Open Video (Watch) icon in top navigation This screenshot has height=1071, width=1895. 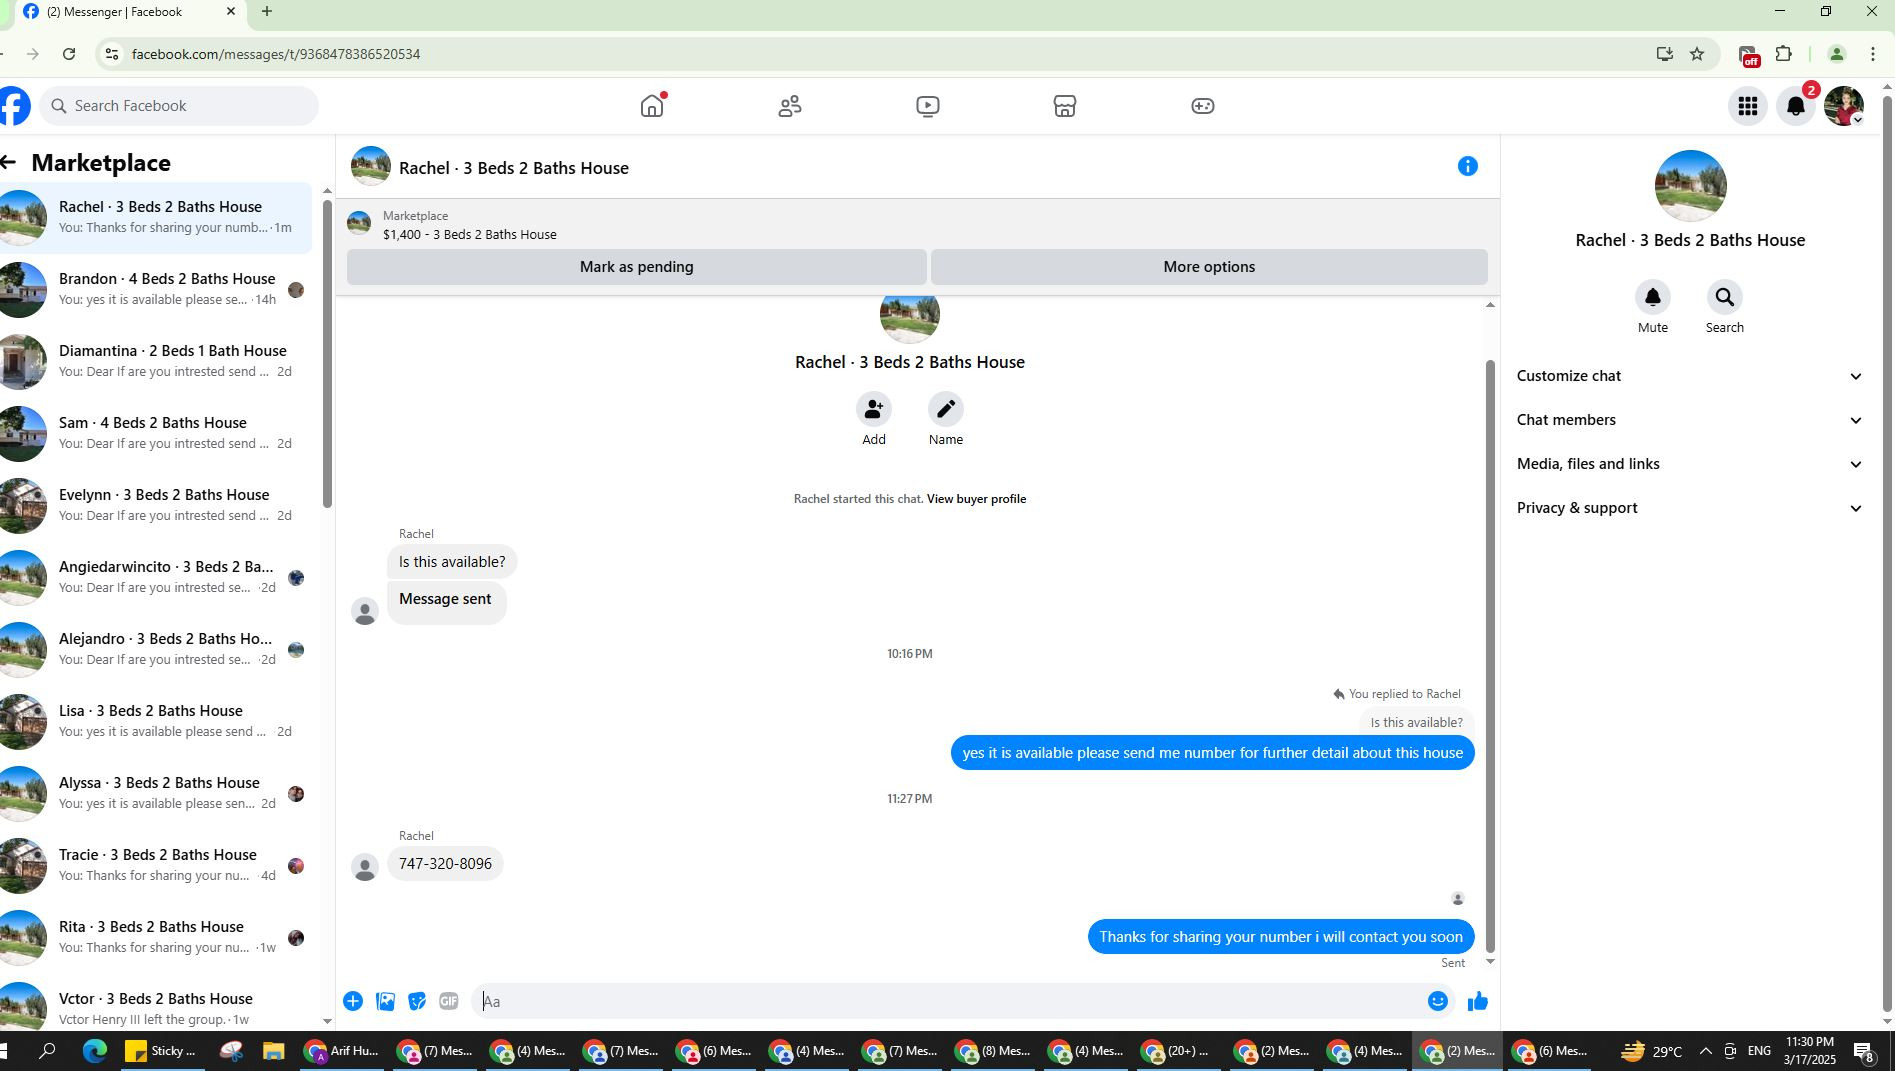[928, 106]
